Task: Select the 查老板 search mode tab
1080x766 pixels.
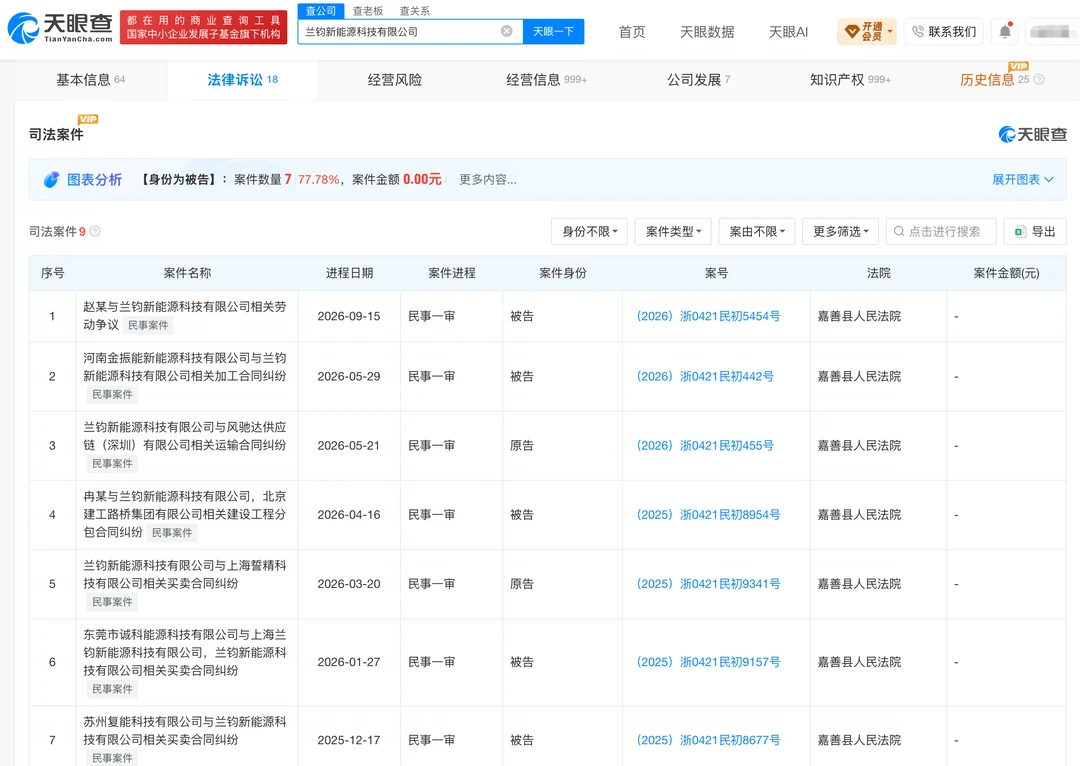Action: [x=368, y=11]
